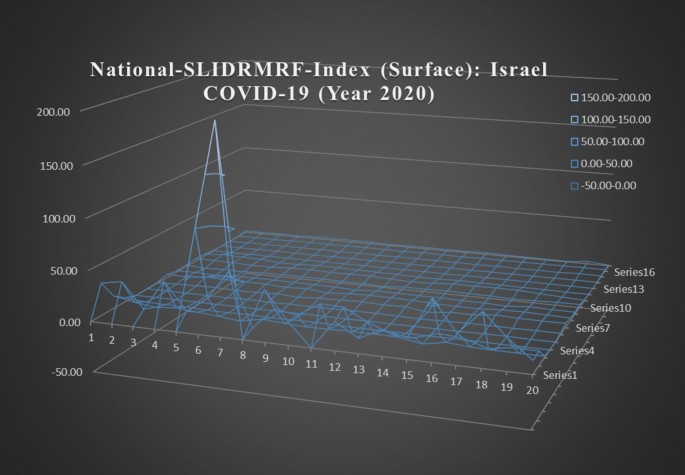Click horizontal axis category 16
685x475 pixels.
point(432,378)
